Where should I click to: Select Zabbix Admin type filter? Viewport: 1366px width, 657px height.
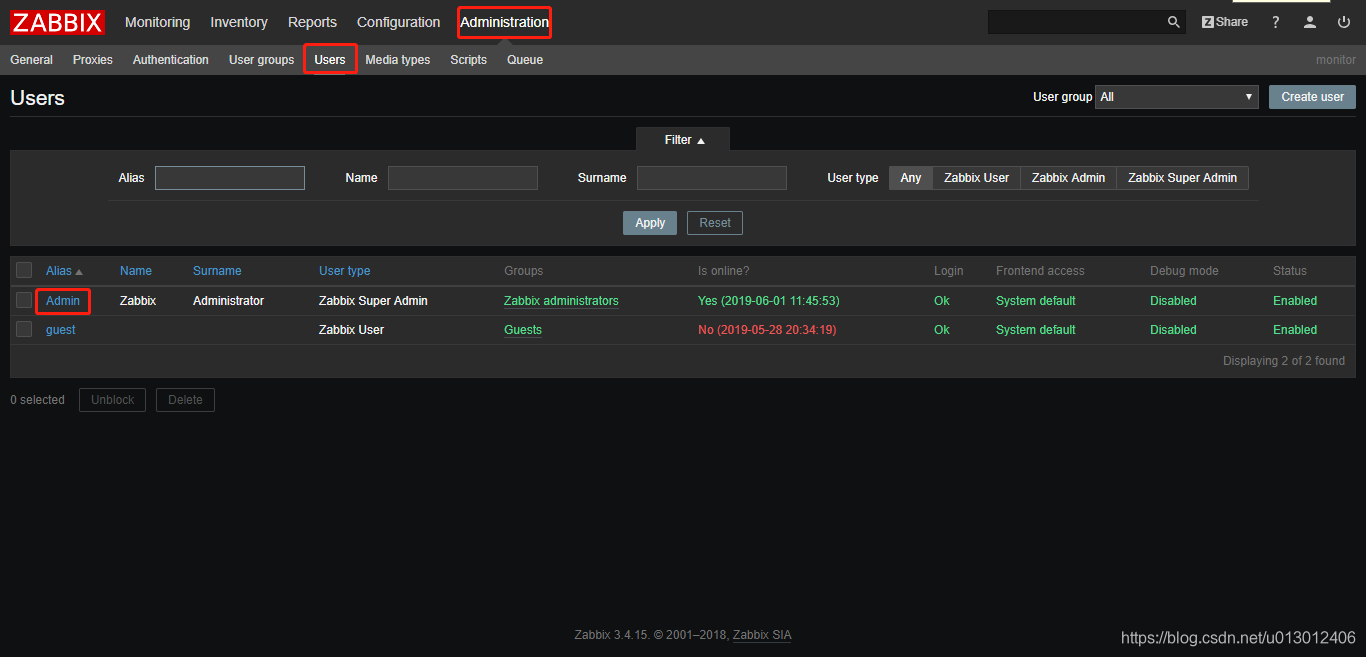pos(1069,178)
